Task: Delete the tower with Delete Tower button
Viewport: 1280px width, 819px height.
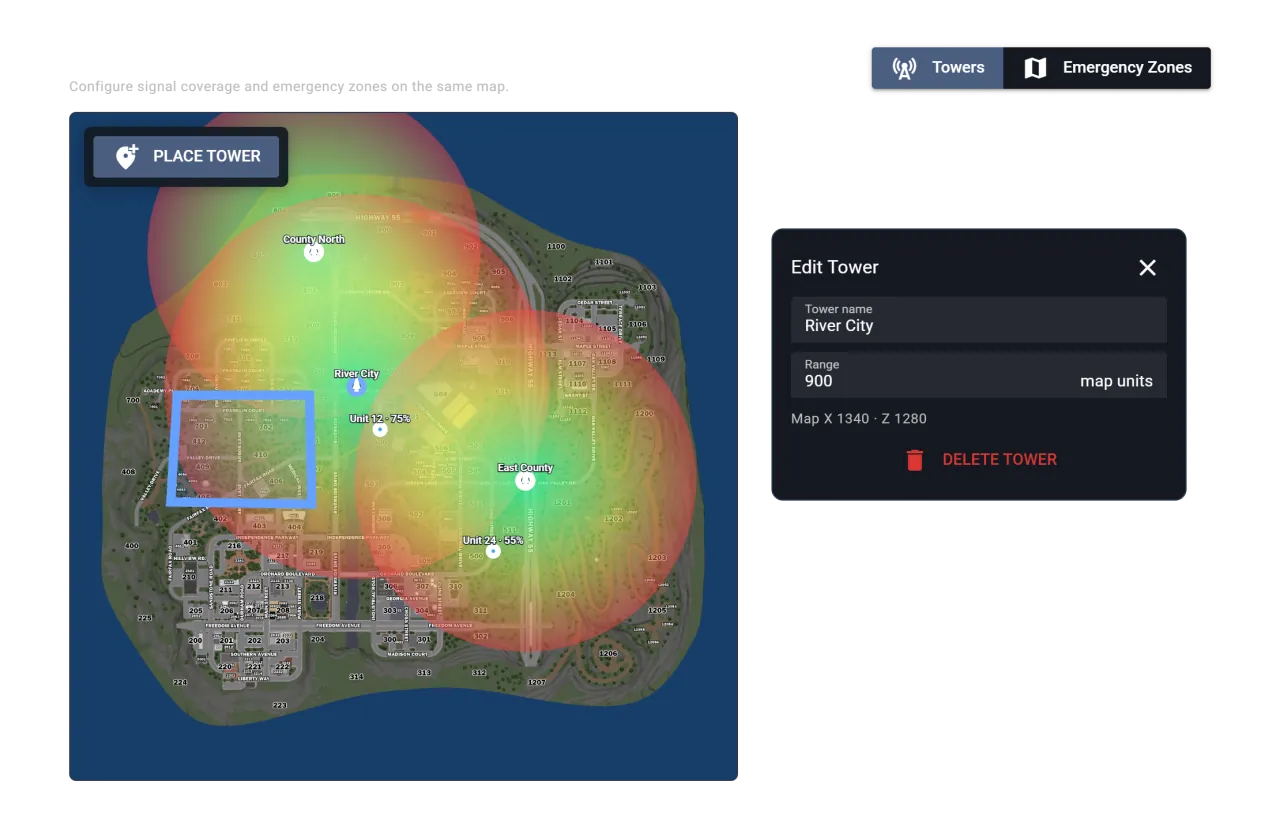Action: 979,460
